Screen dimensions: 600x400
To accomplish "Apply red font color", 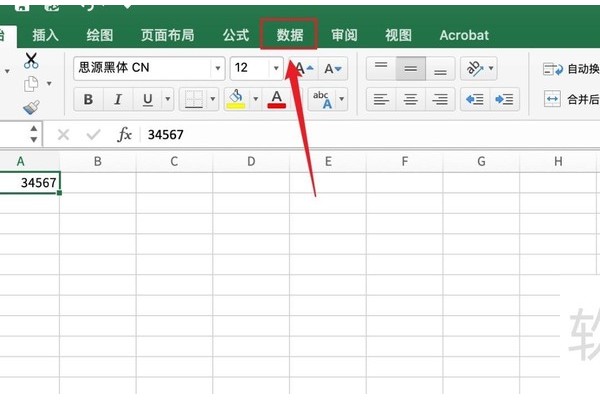I will tap(277, 100).
